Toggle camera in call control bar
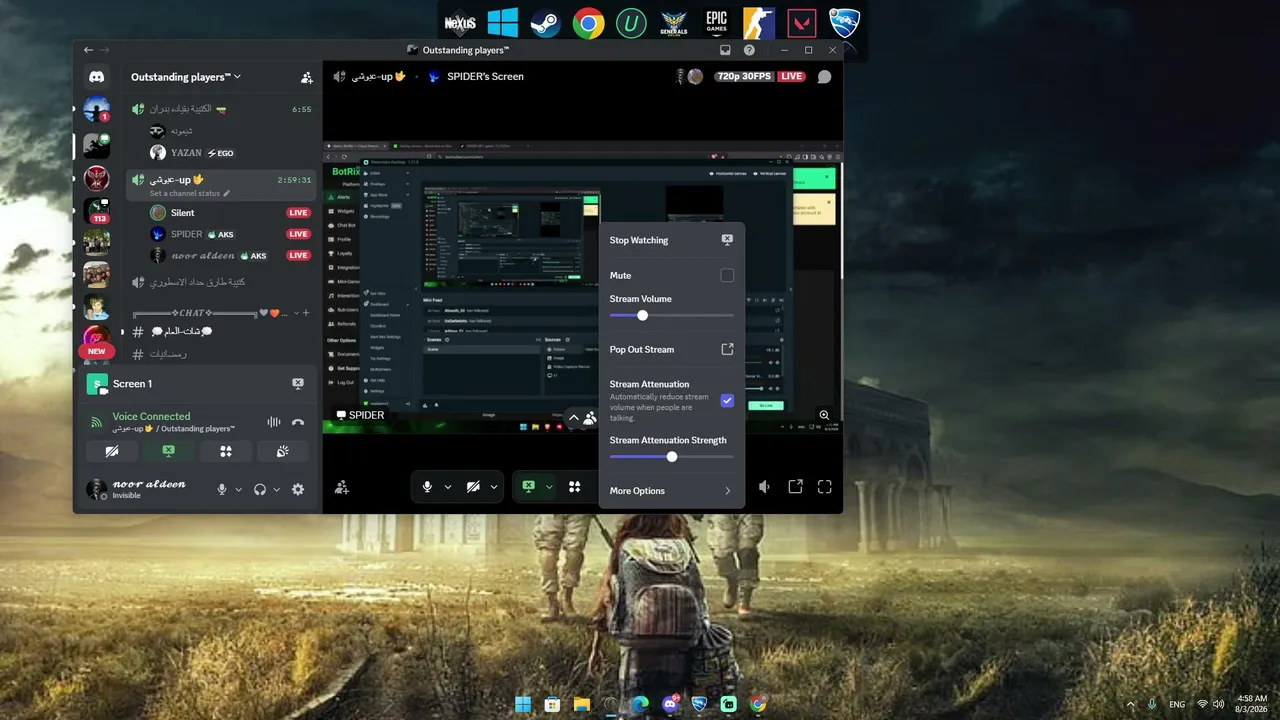Image resolution: width=1280 pixels, height=720 pixels. (x=474, y=487)
